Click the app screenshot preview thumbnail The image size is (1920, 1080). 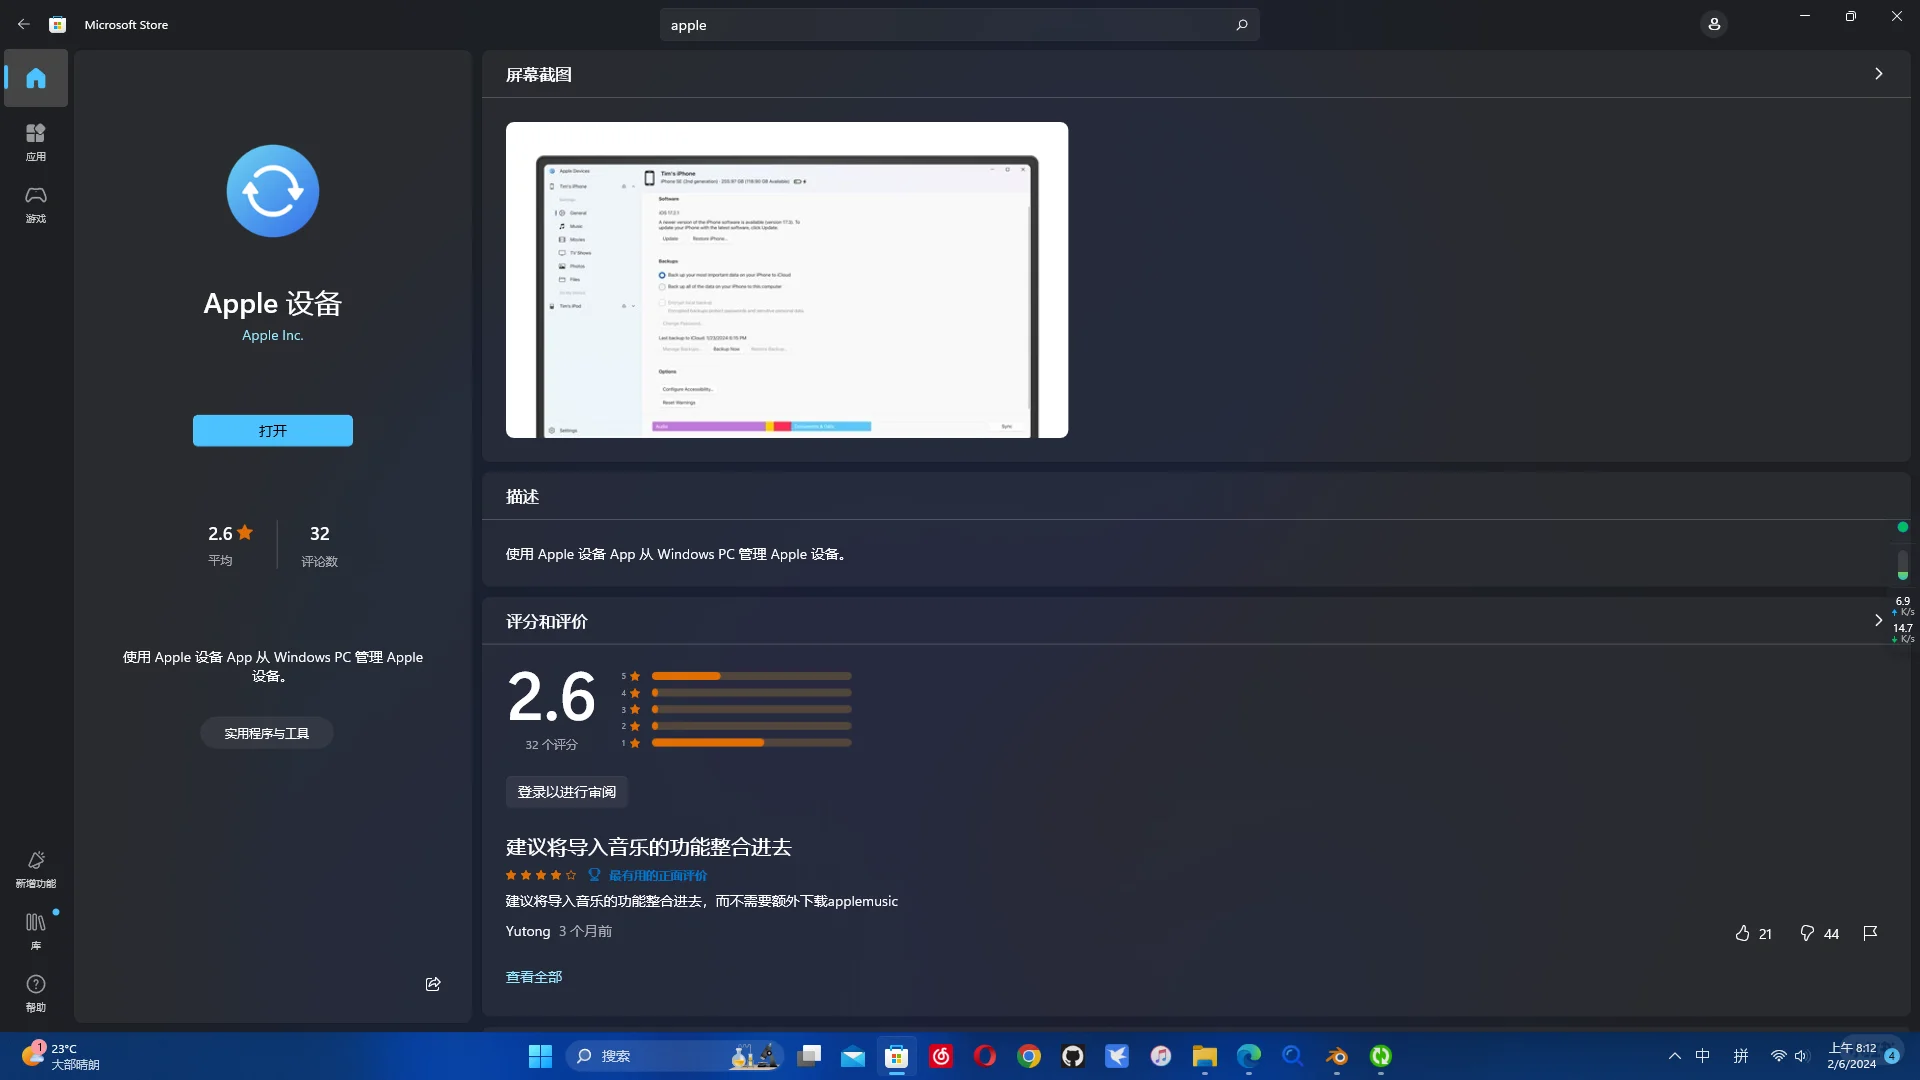click(x=786, y=280)
